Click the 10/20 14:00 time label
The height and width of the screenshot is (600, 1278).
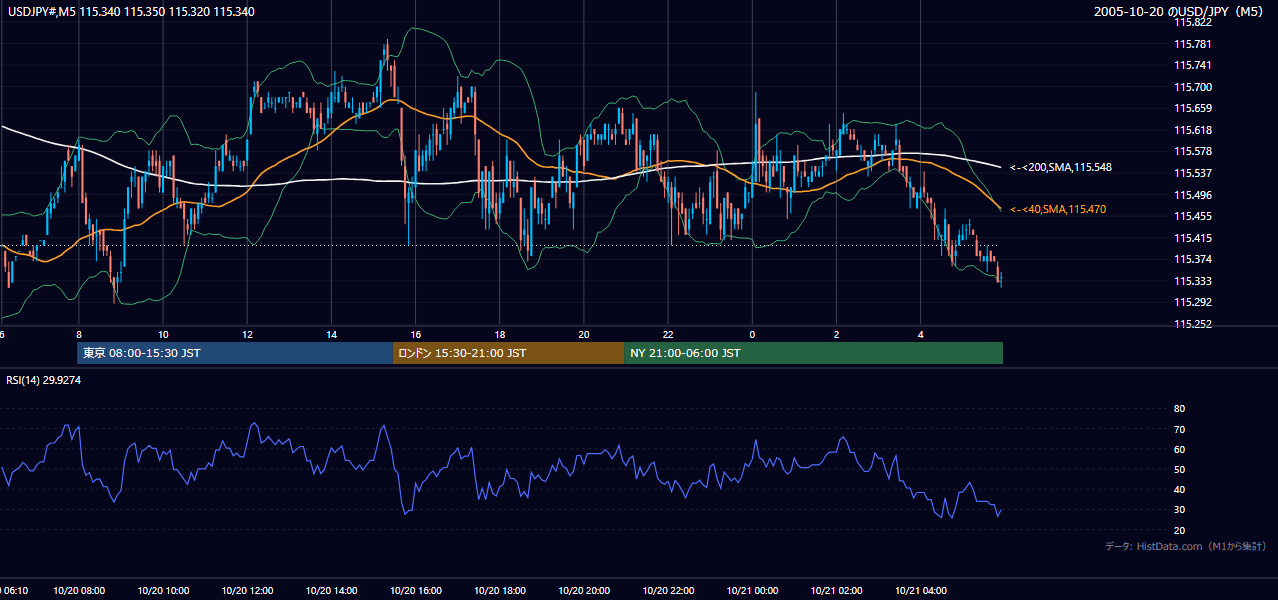coord(331,591)
